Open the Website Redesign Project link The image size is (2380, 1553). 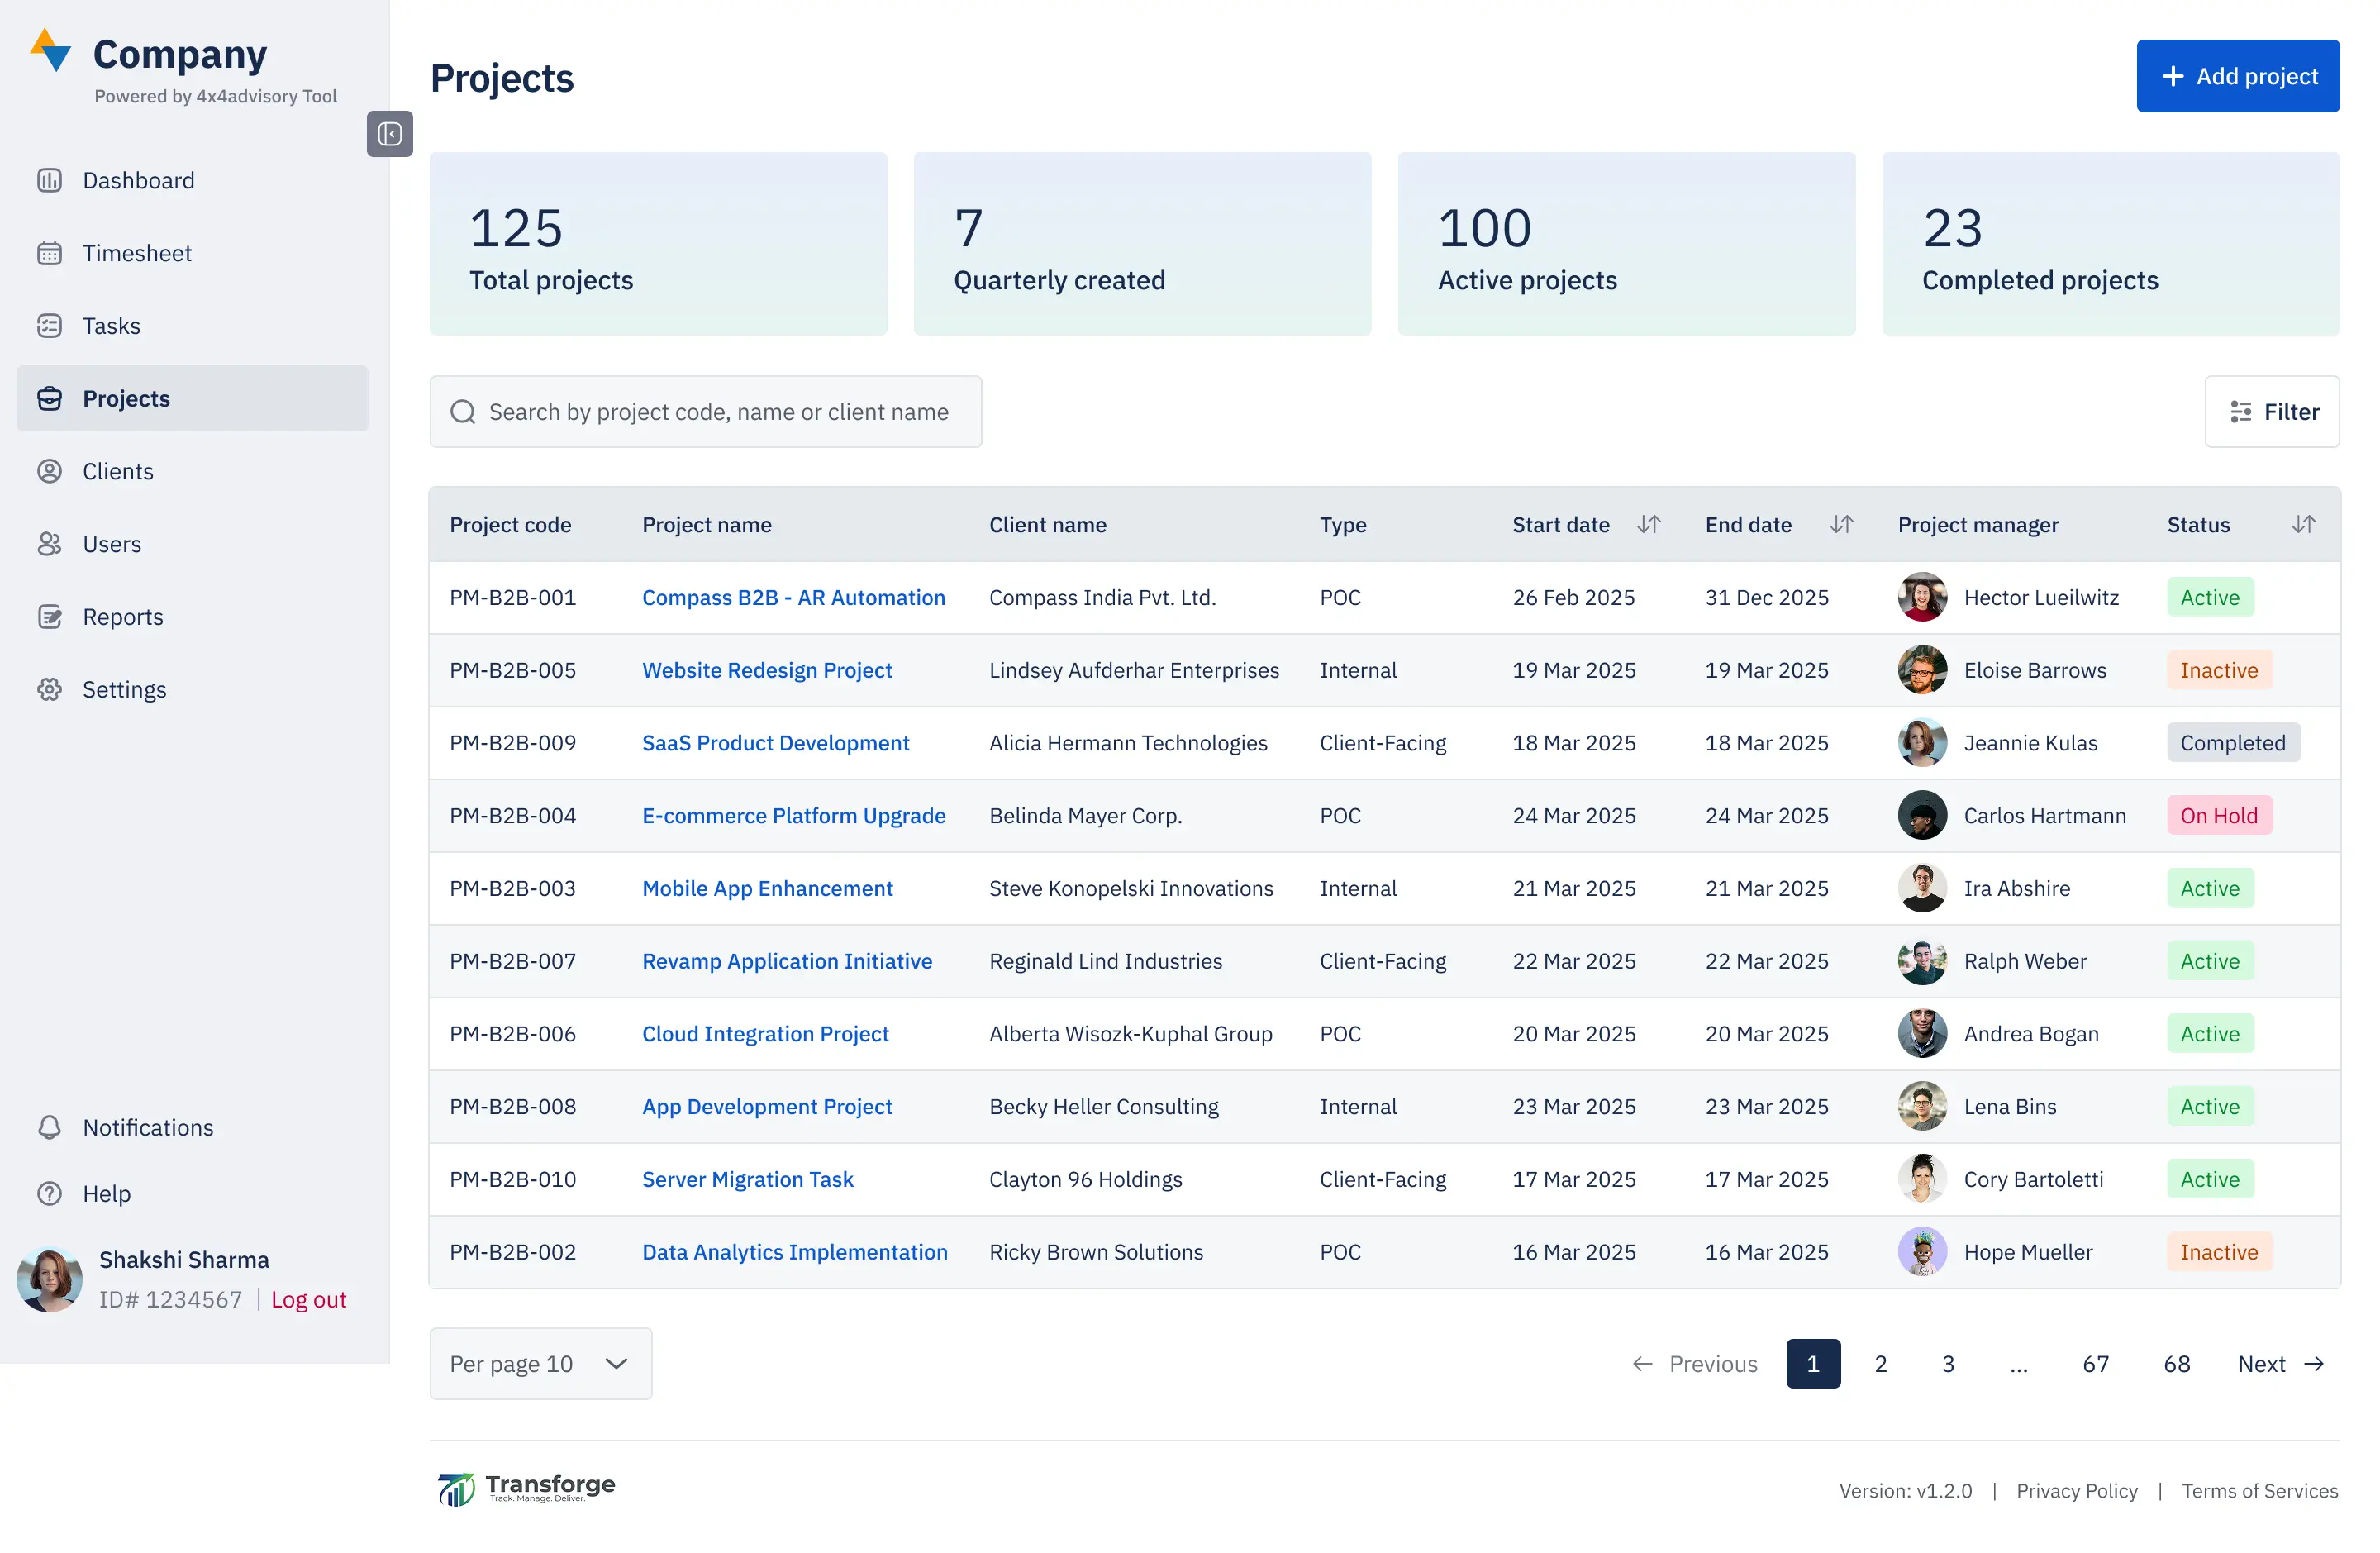(x=766, y=670)
